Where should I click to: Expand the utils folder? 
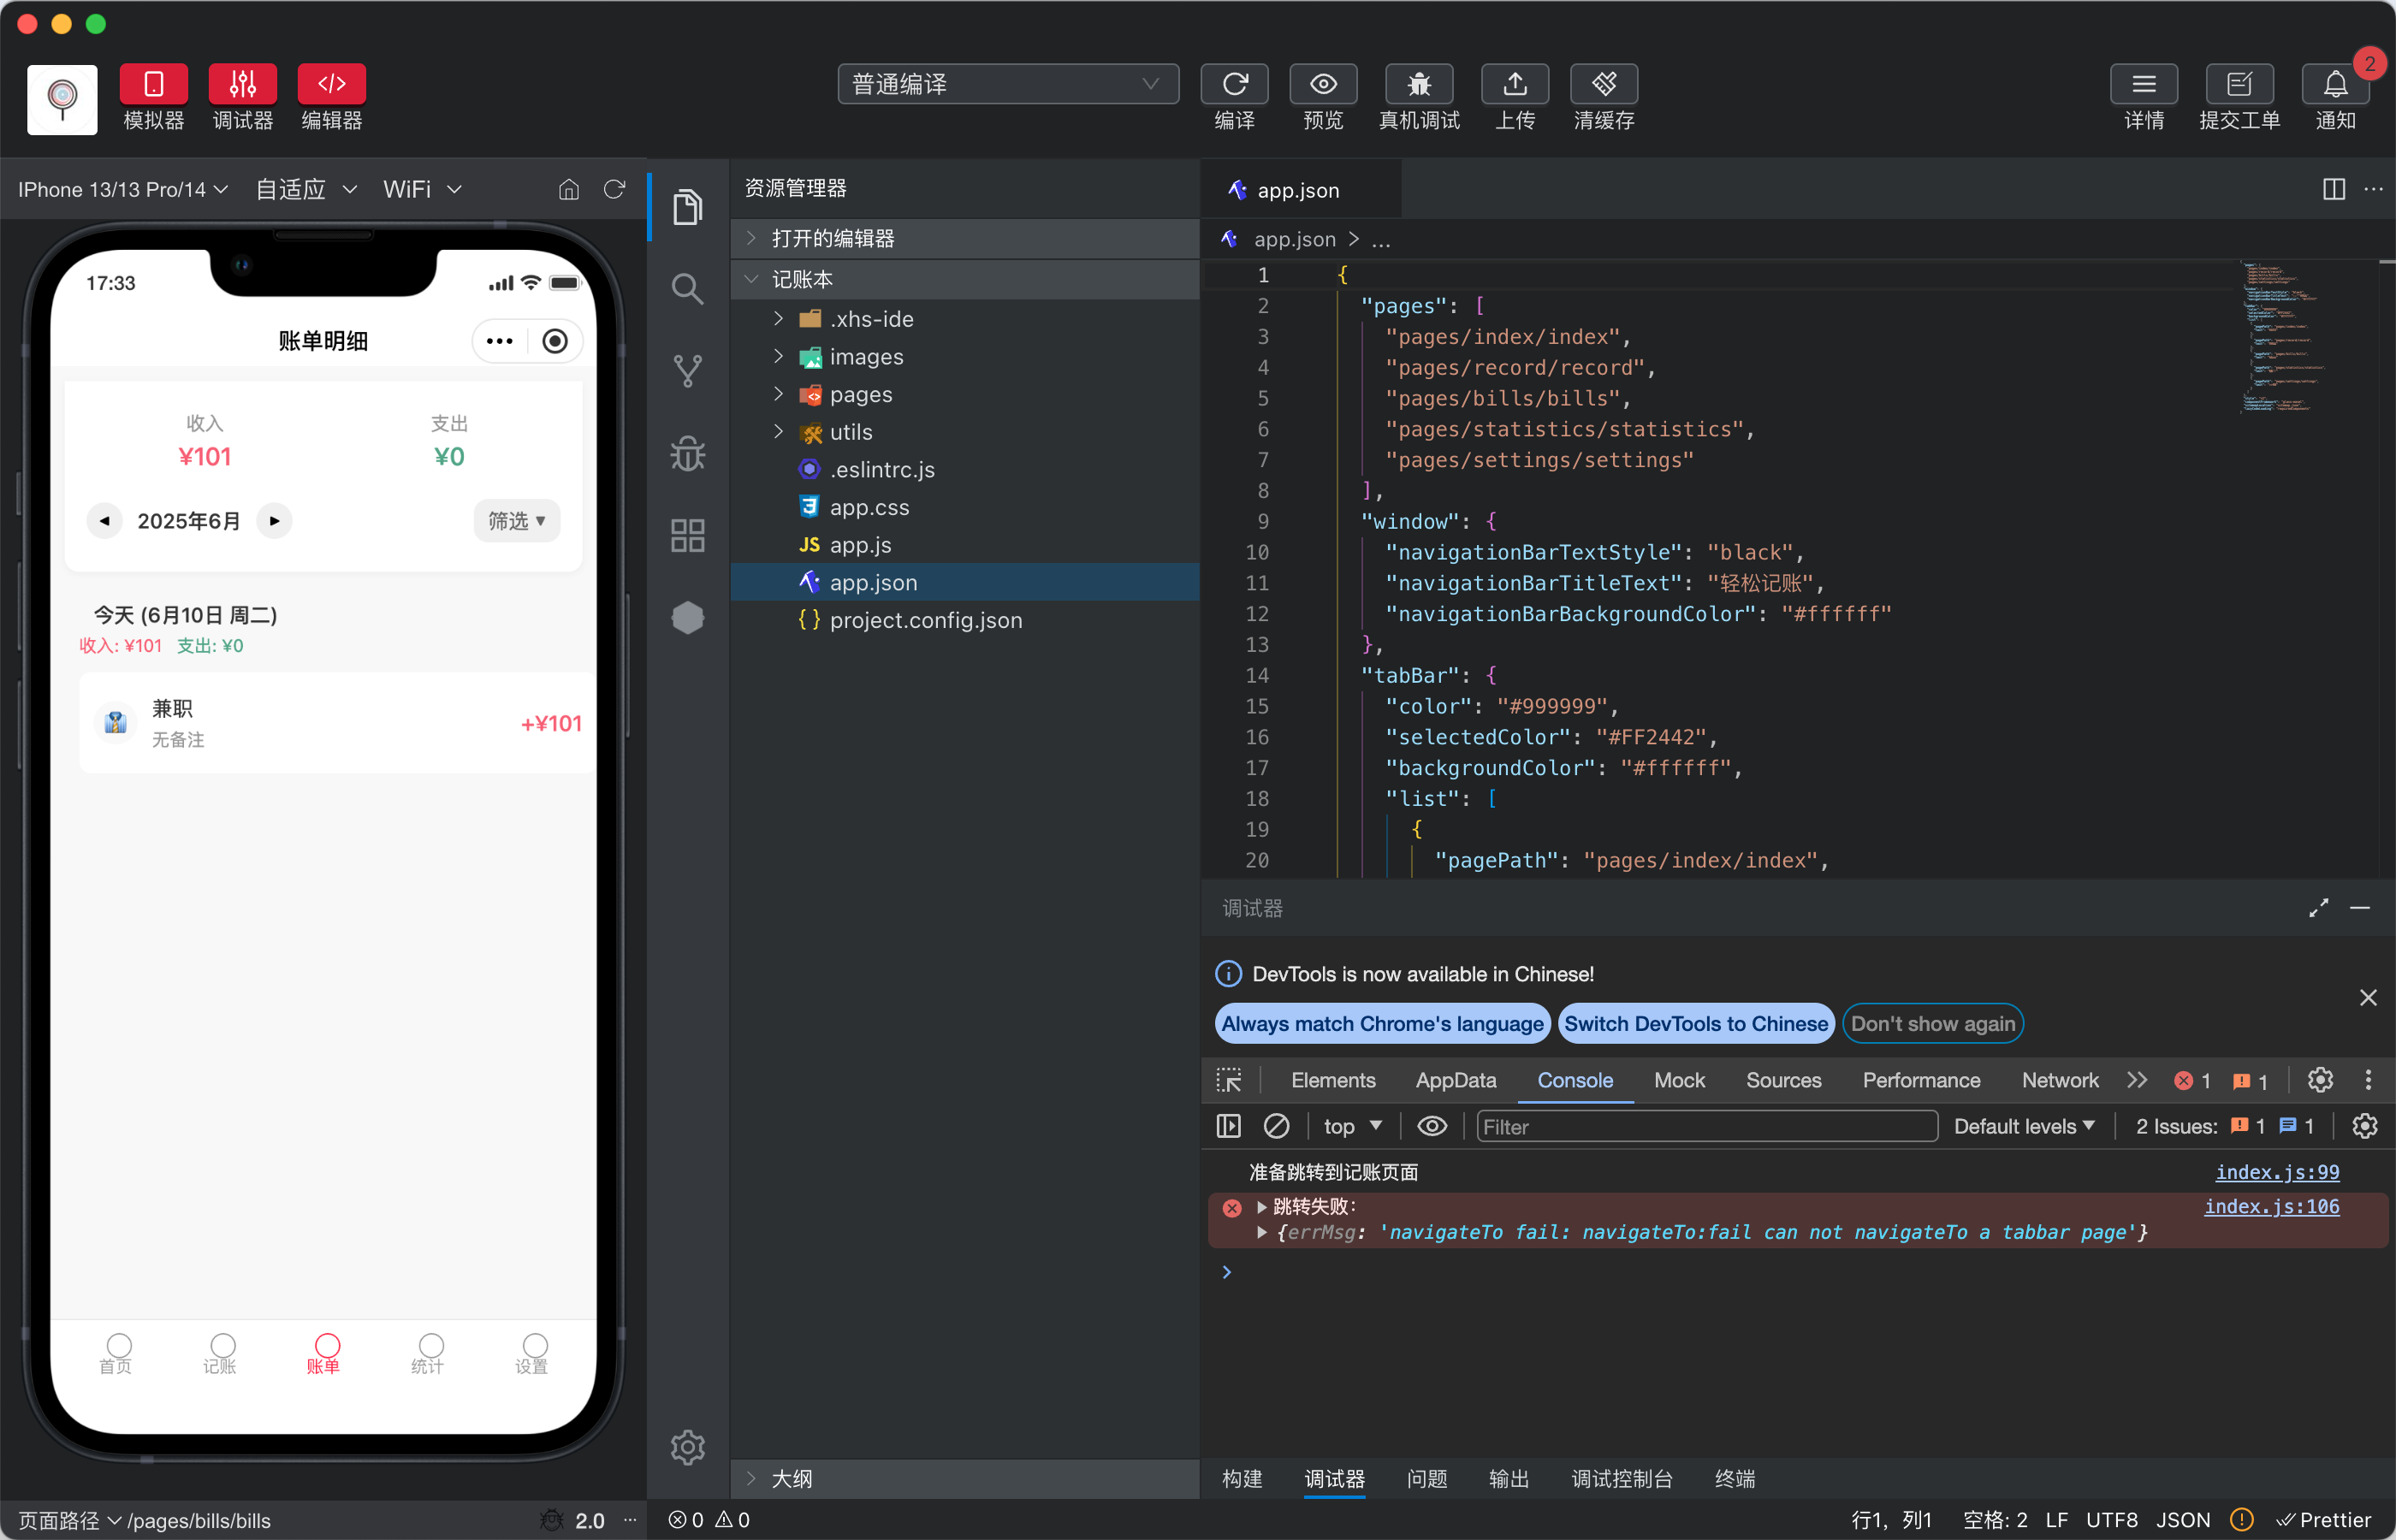[x=965, y=432]
